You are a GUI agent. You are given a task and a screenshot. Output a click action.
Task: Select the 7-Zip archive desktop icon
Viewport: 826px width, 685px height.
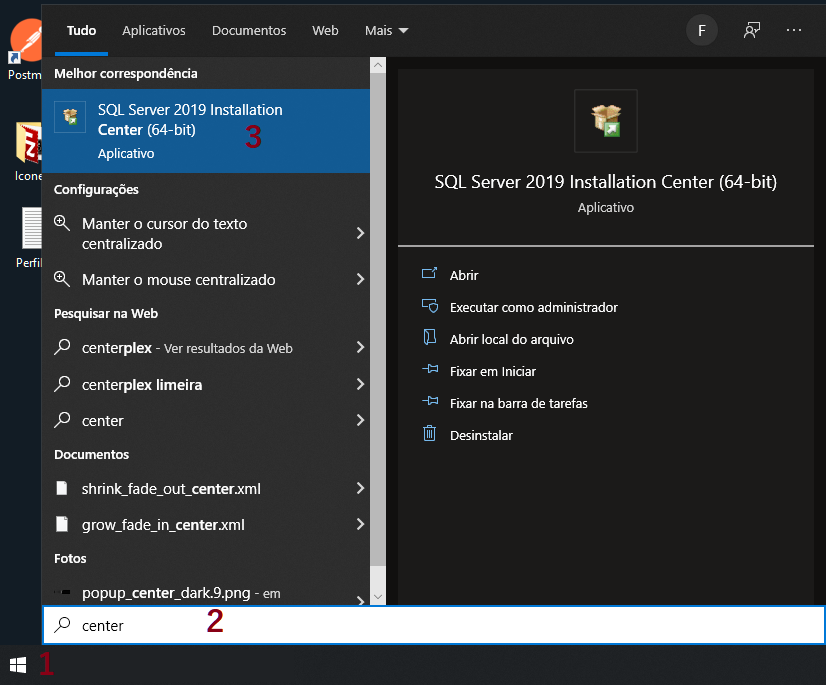click(x=28, y=142)
